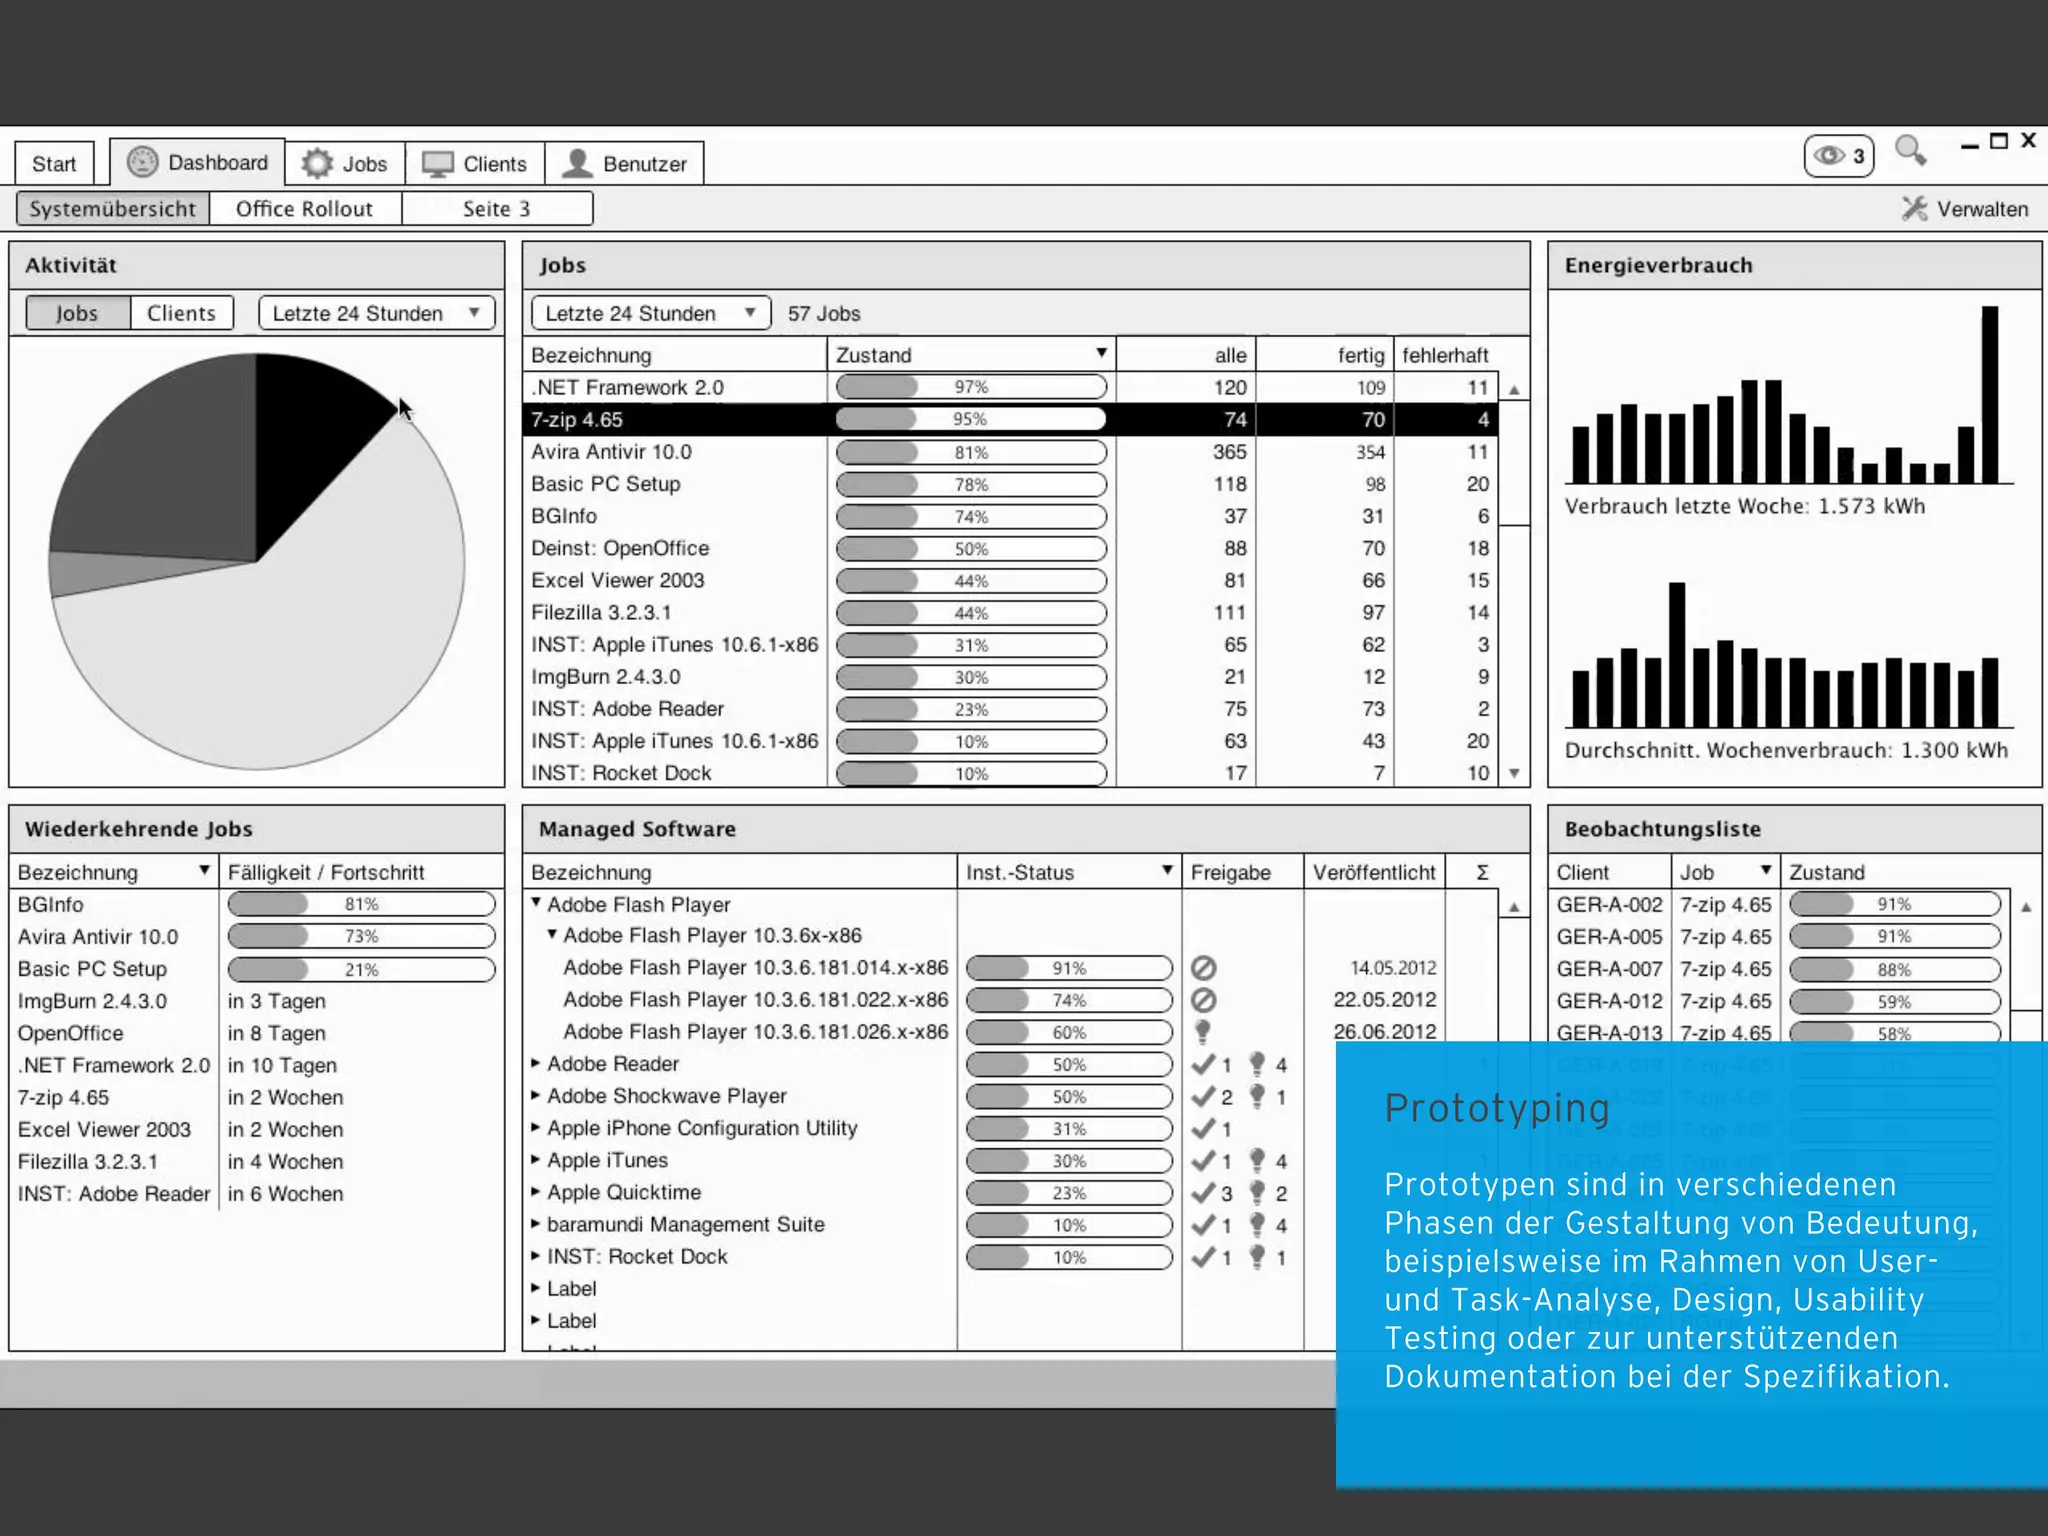
Task: Click the user silhouette Benutzer icon
Action: pyautogui.click(x=577, y=163)
